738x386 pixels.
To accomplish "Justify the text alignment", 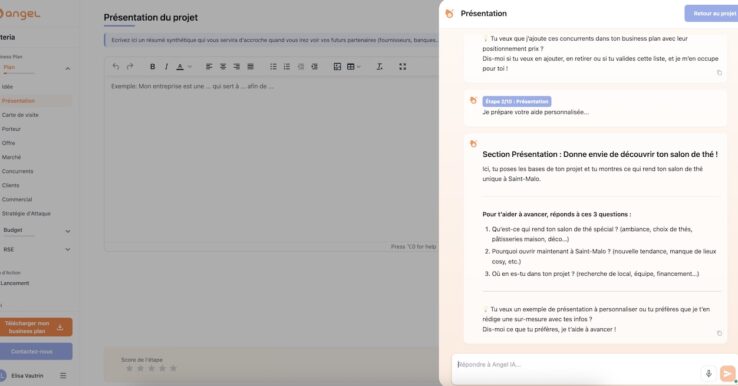I will [250, 67].
